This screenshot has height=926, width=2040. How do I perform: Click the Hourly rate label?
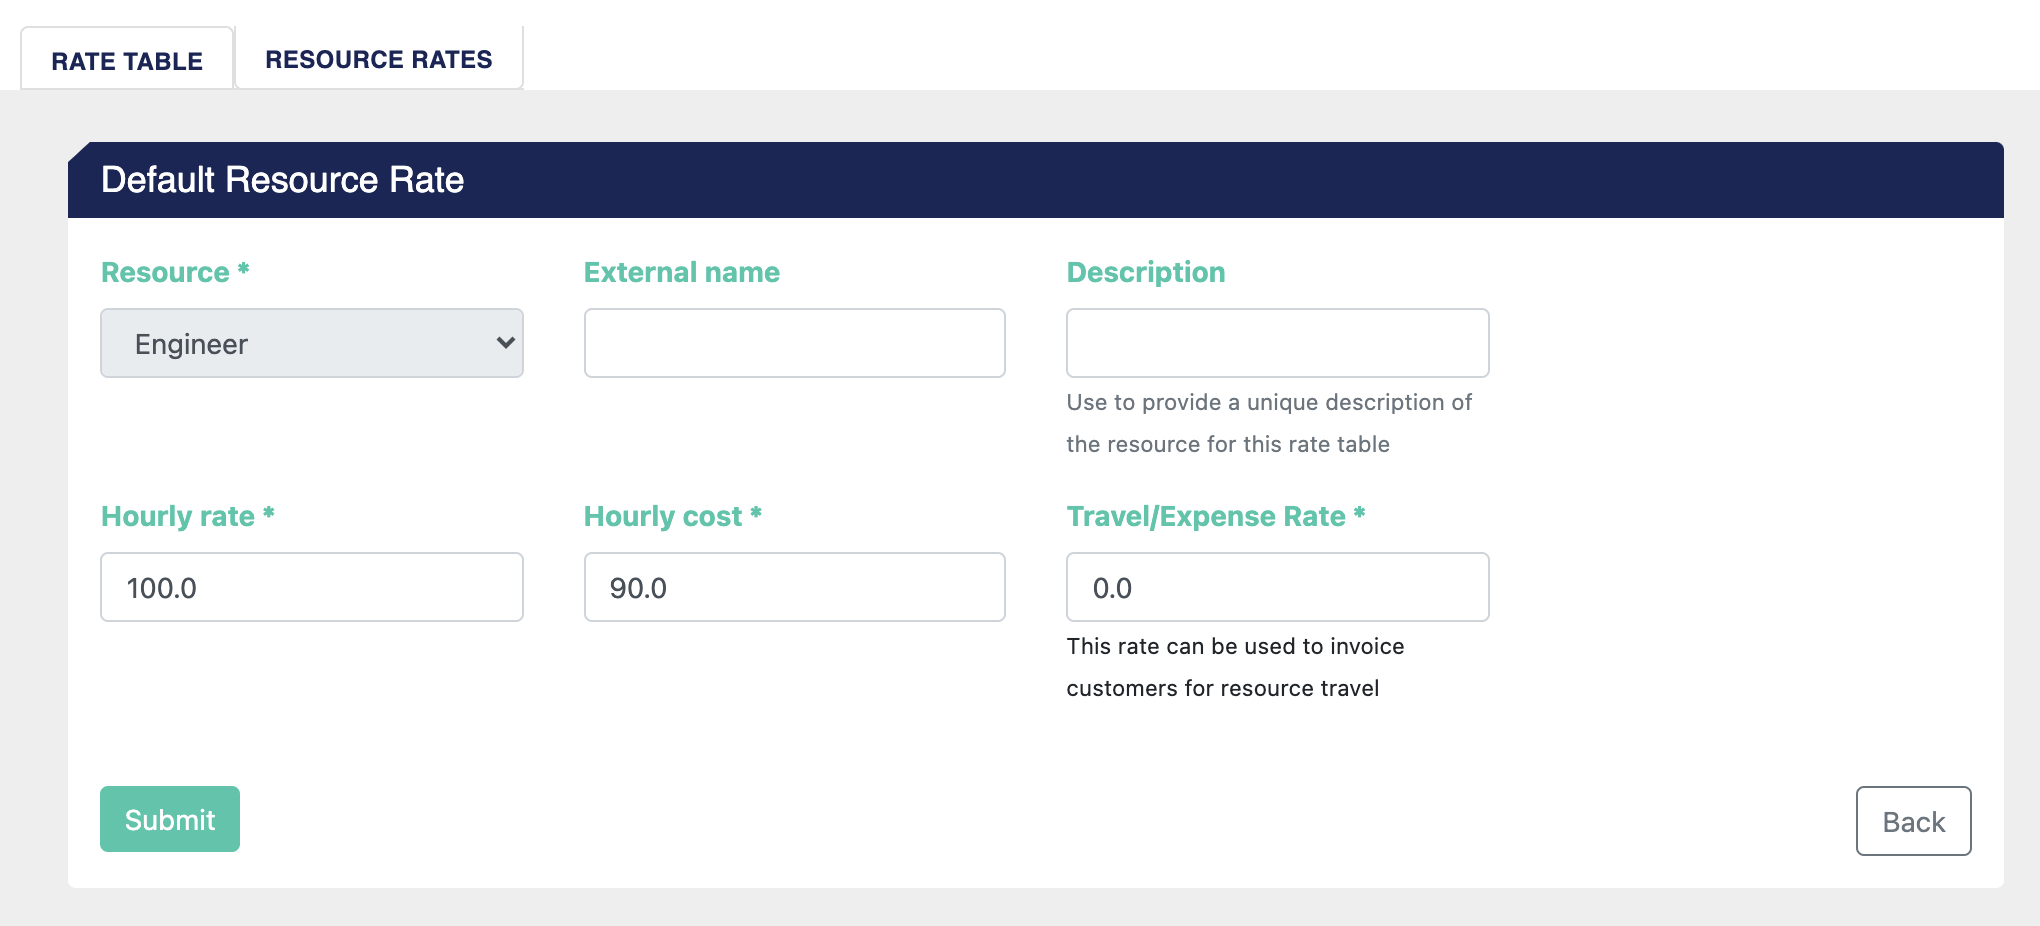click(x=188, y=516)
